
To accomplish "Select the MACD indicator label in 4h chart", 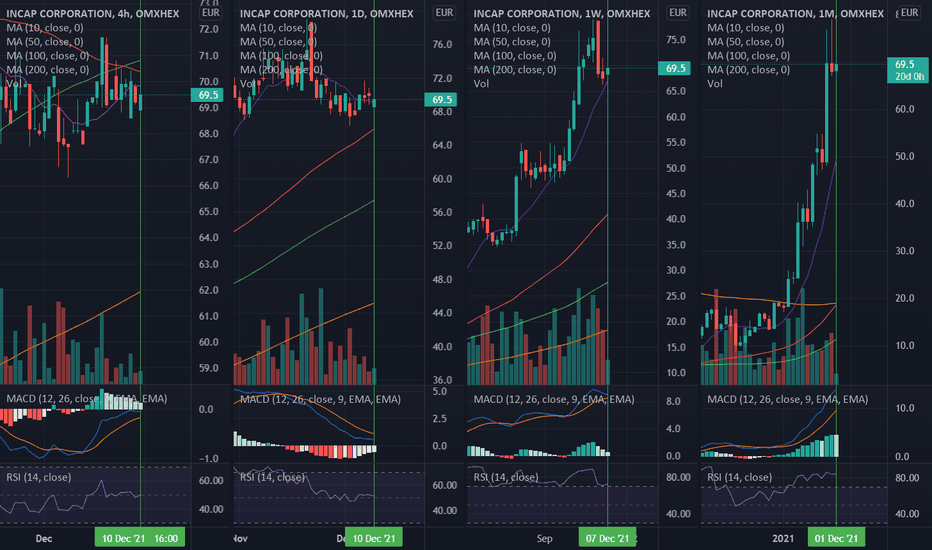I will click(87, 398).
